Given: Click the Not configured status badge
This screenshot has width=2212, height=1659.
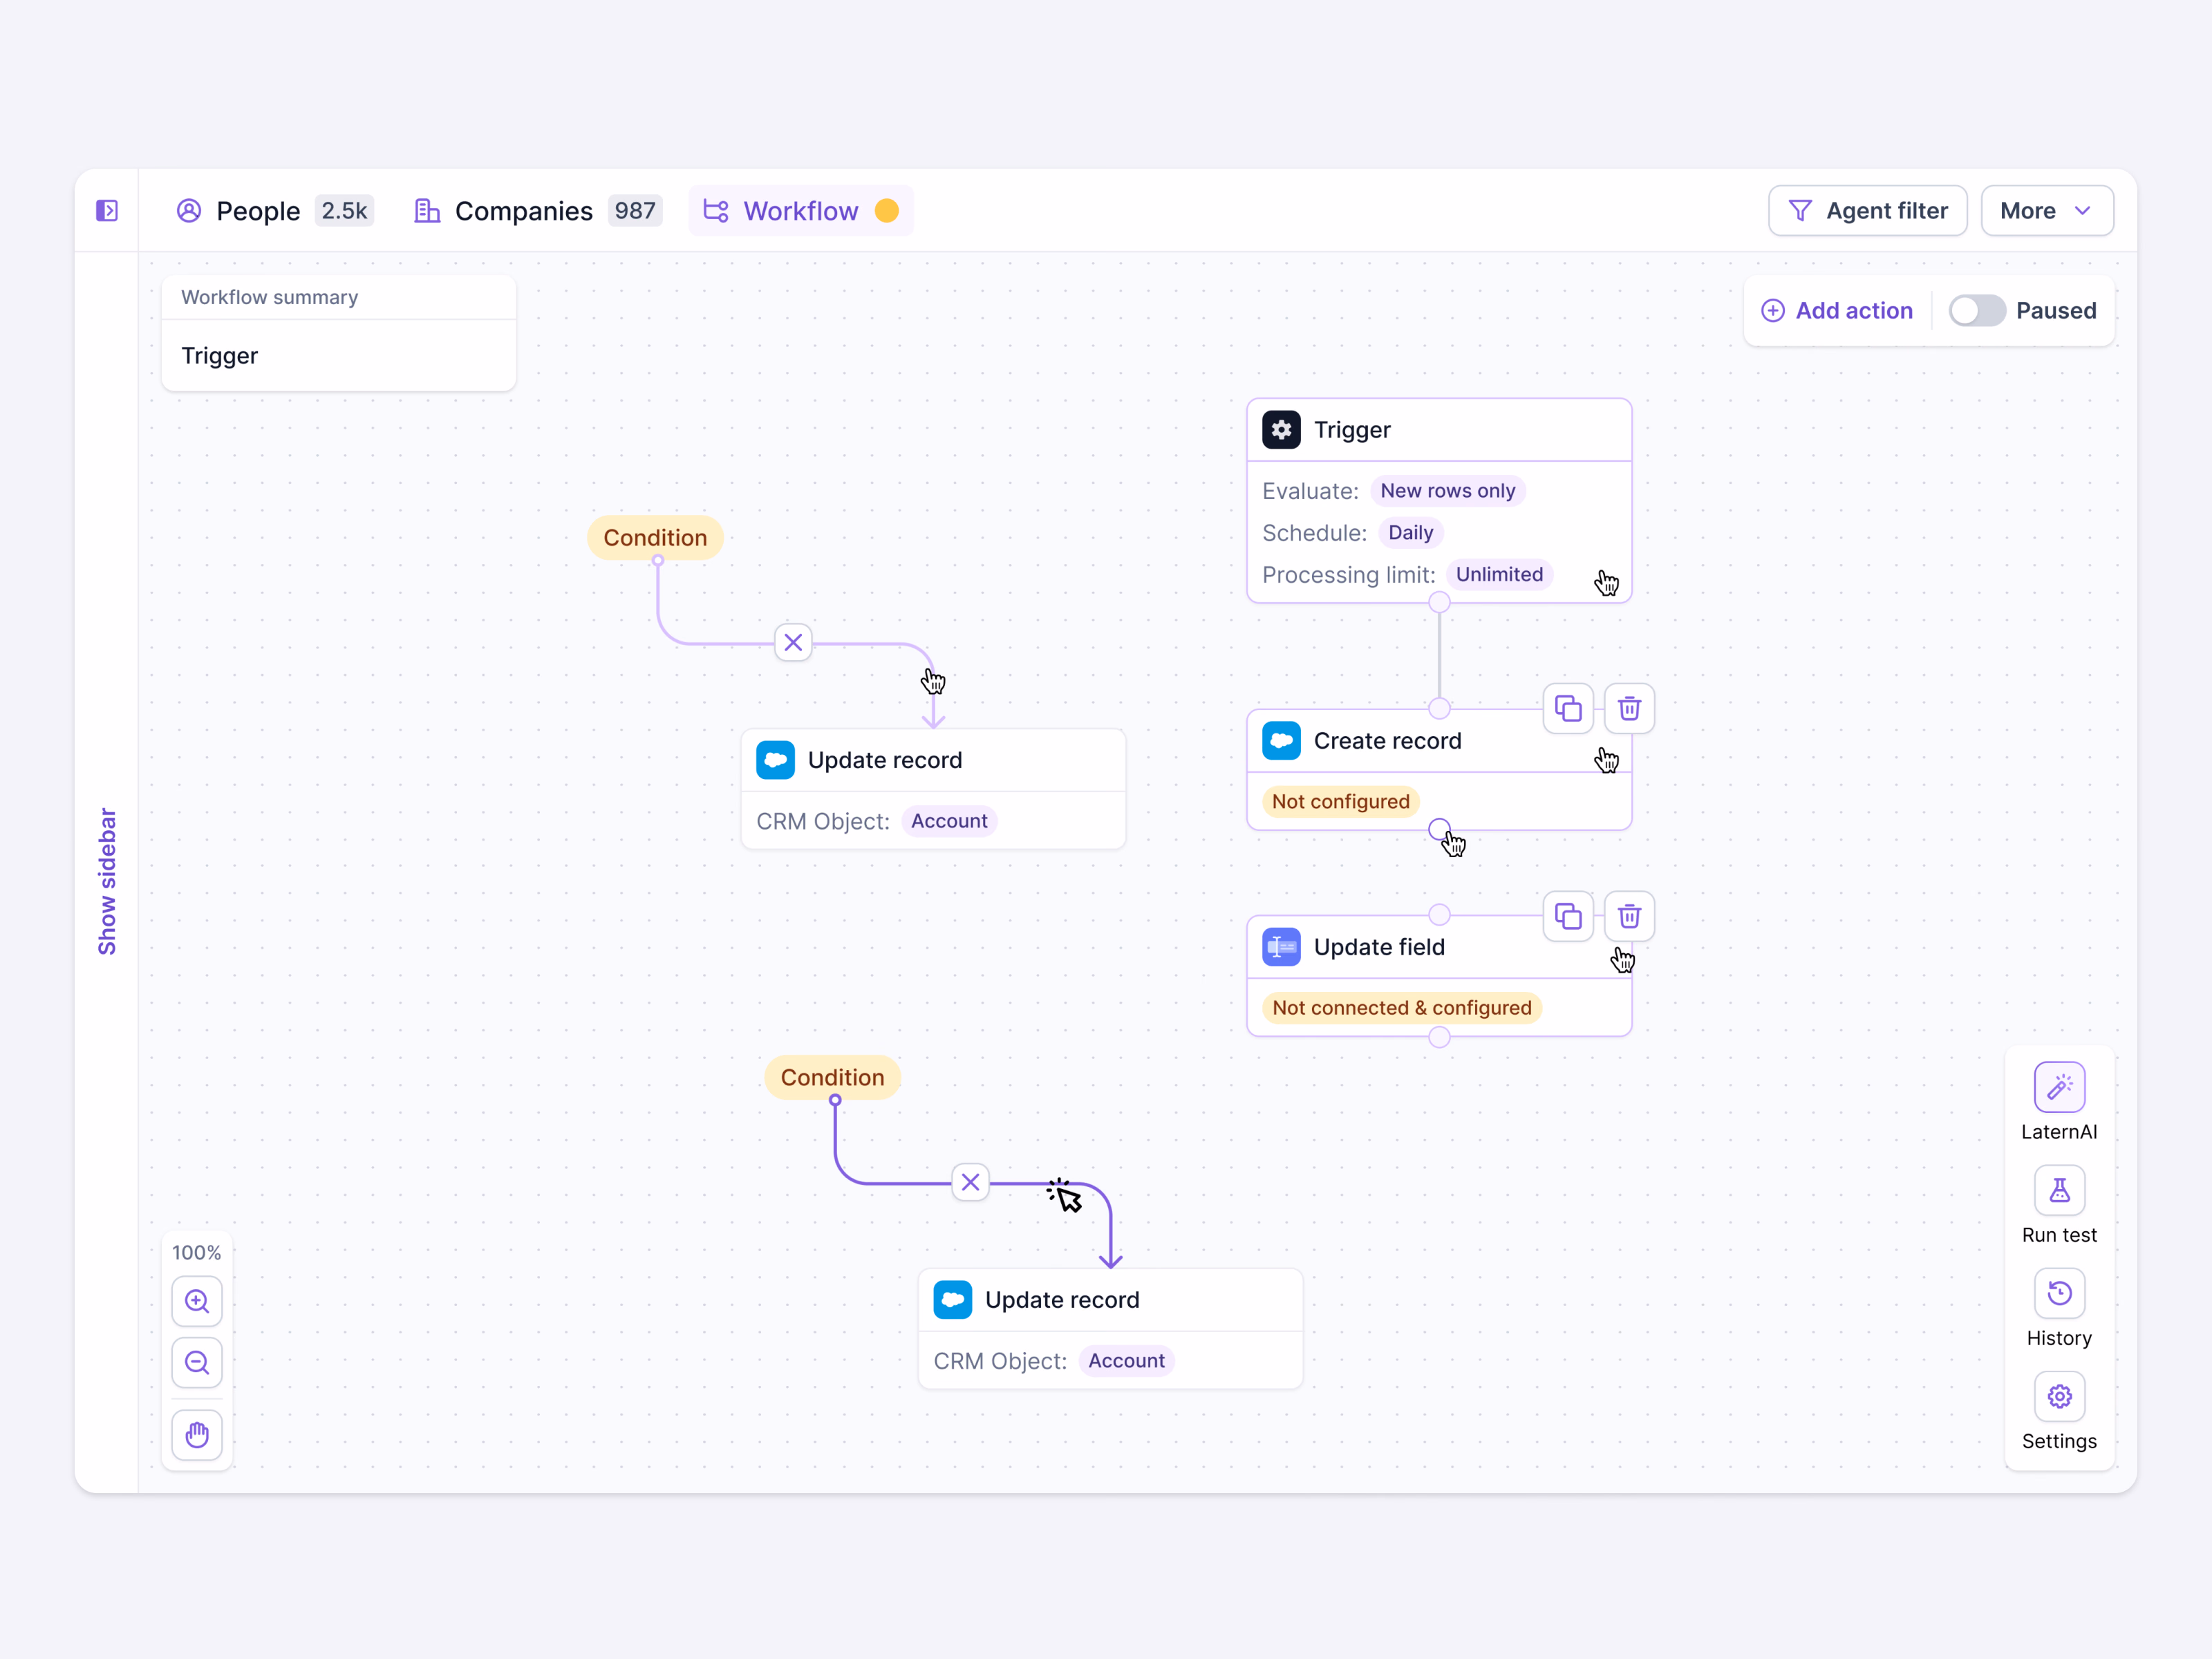Looking at the screenshot, I should 1340,802.
